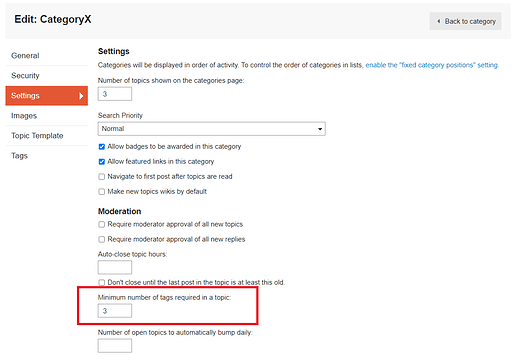Click the Back to category button
The width and height of the screenshot is (517, 362).
pos(465,21)
